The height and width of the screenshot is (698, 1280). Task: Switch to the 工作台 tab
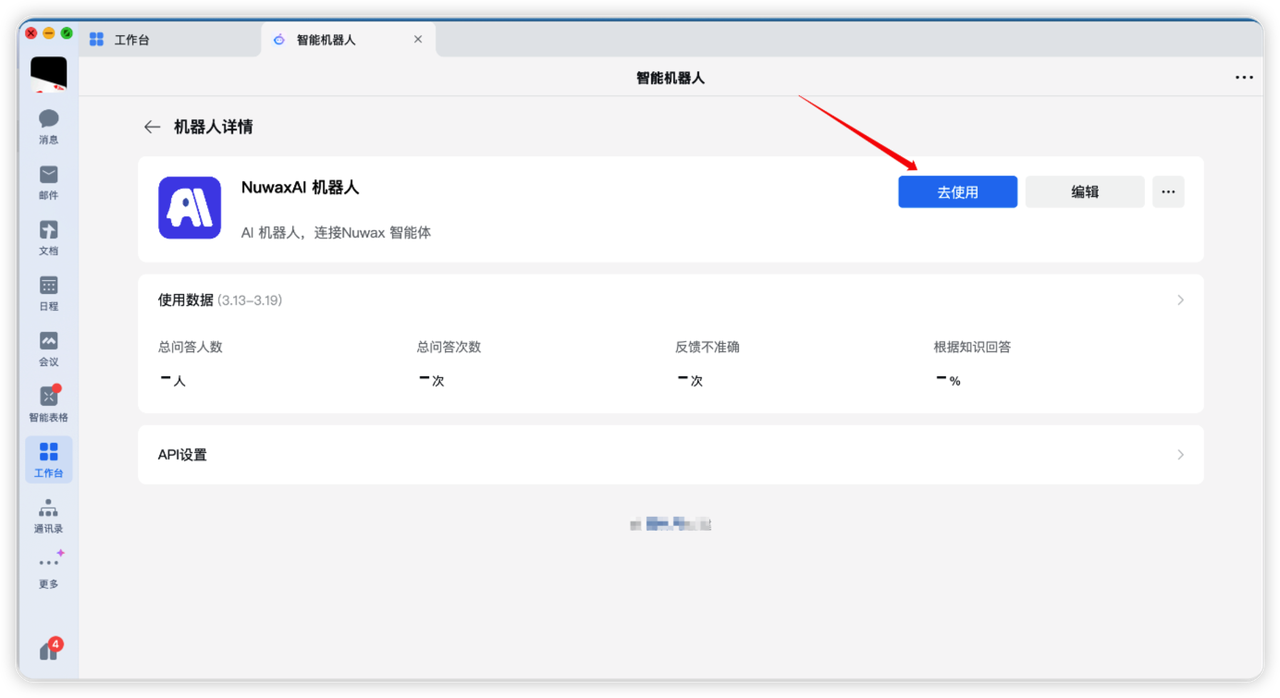tap(170, 40)
